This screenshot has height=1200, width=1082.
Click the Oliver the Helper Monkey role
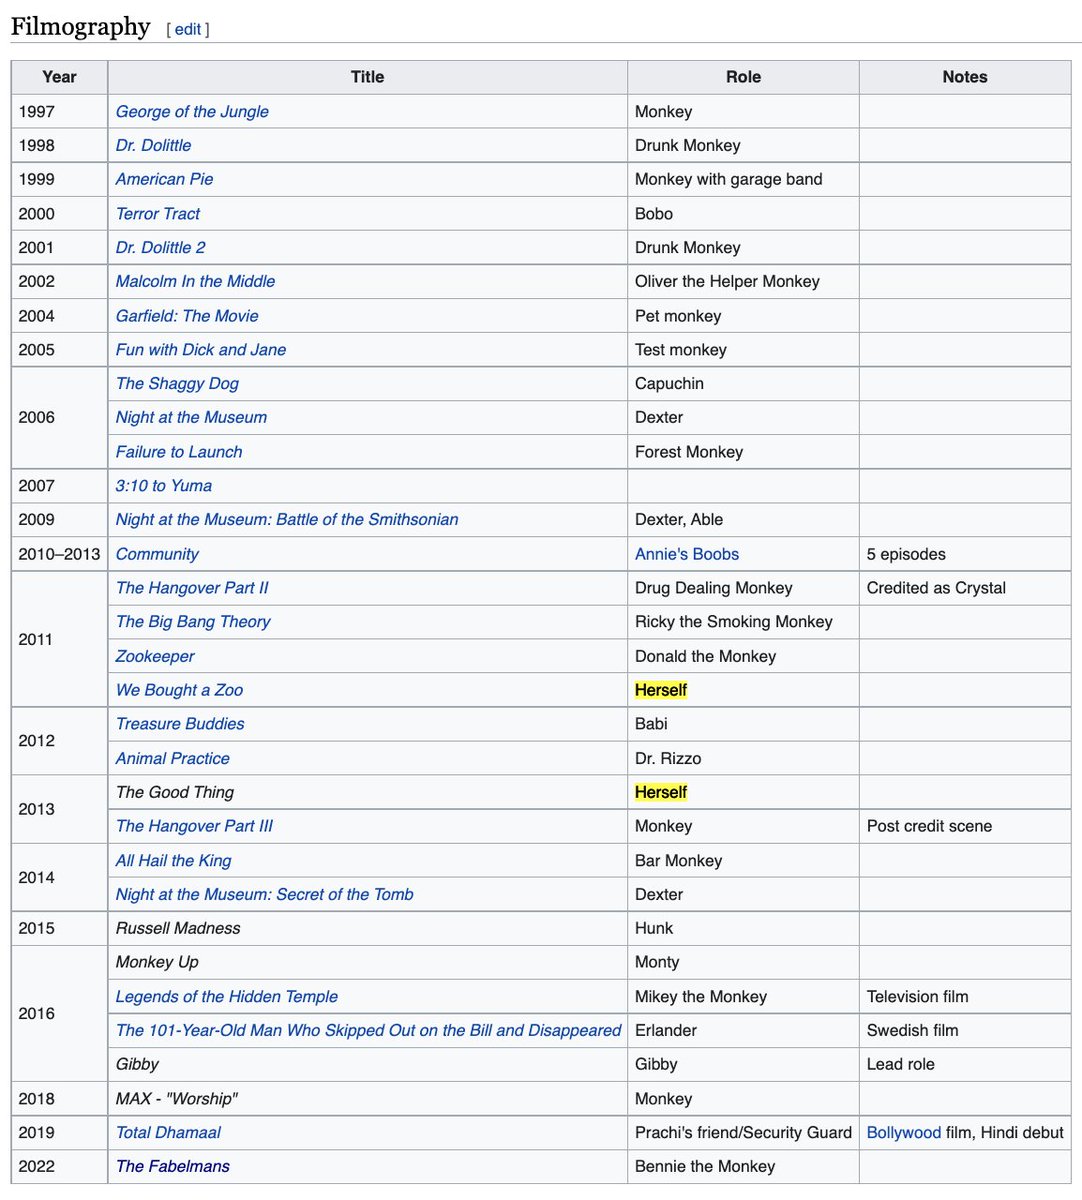click(x=727, y=282)
